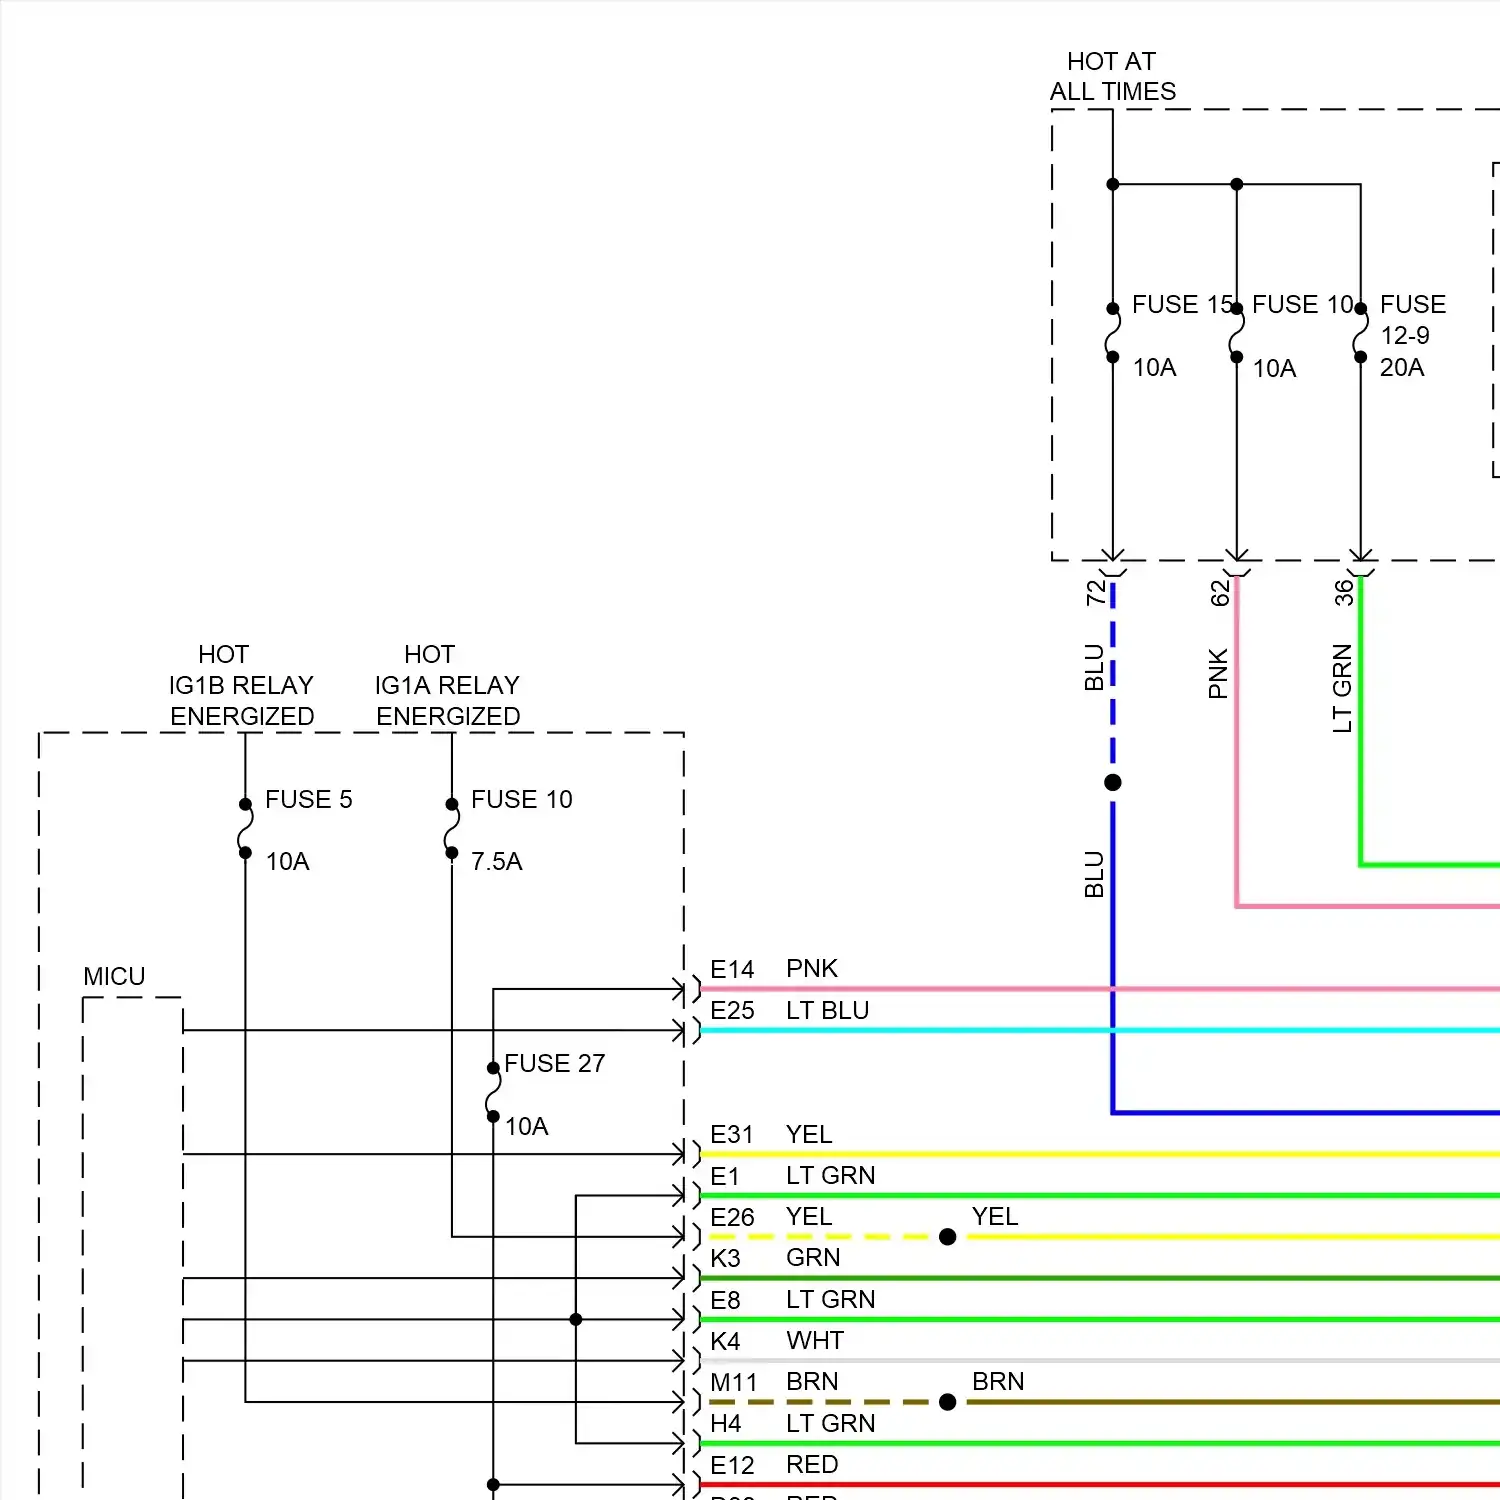Select the FUSE 15 label
The image size is (1500, 1500).
[x=1182, y=304]
